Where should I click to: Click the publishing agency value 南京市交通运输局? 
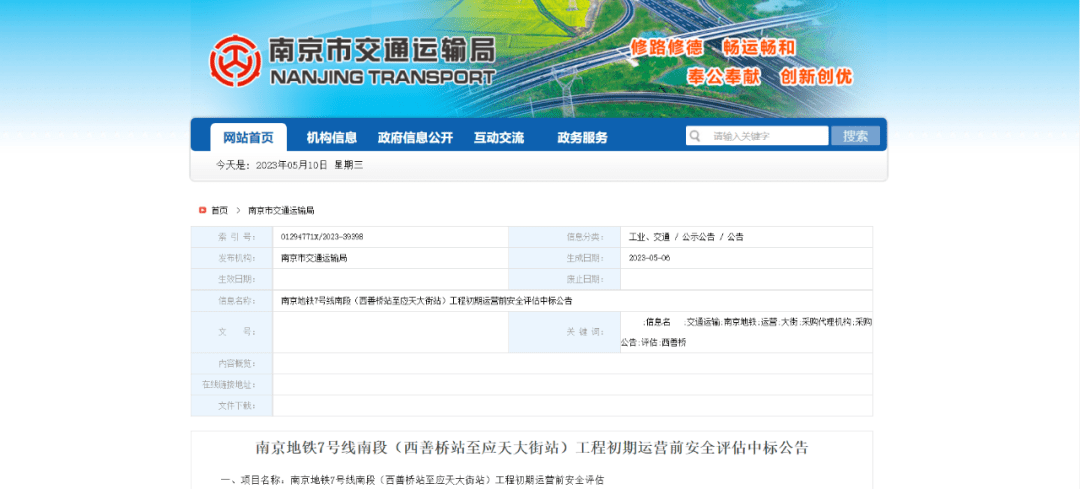[x=314, y=258]
